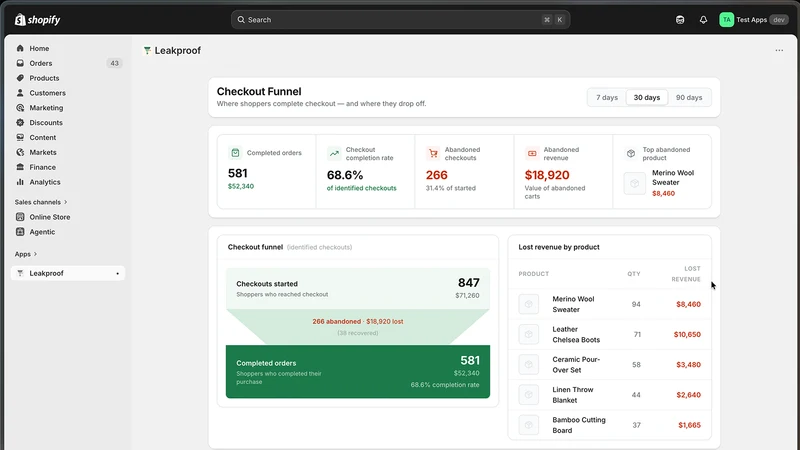Click the Analytics bar chart icon

(x=20, y=182)
